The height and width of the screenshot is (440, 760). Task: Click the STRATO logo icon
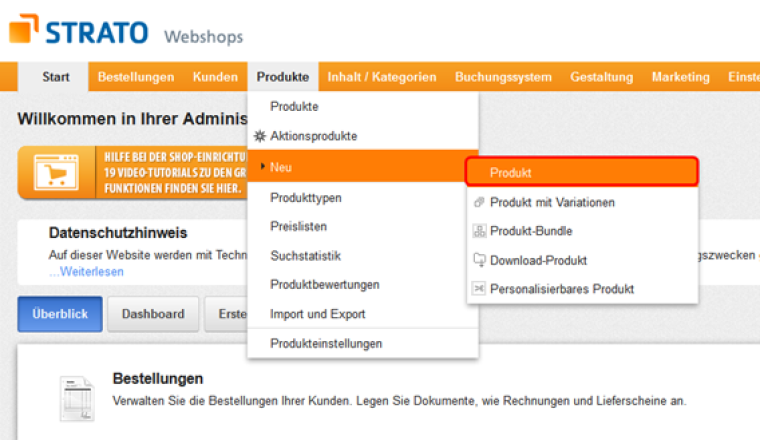(x=23, y=29)
